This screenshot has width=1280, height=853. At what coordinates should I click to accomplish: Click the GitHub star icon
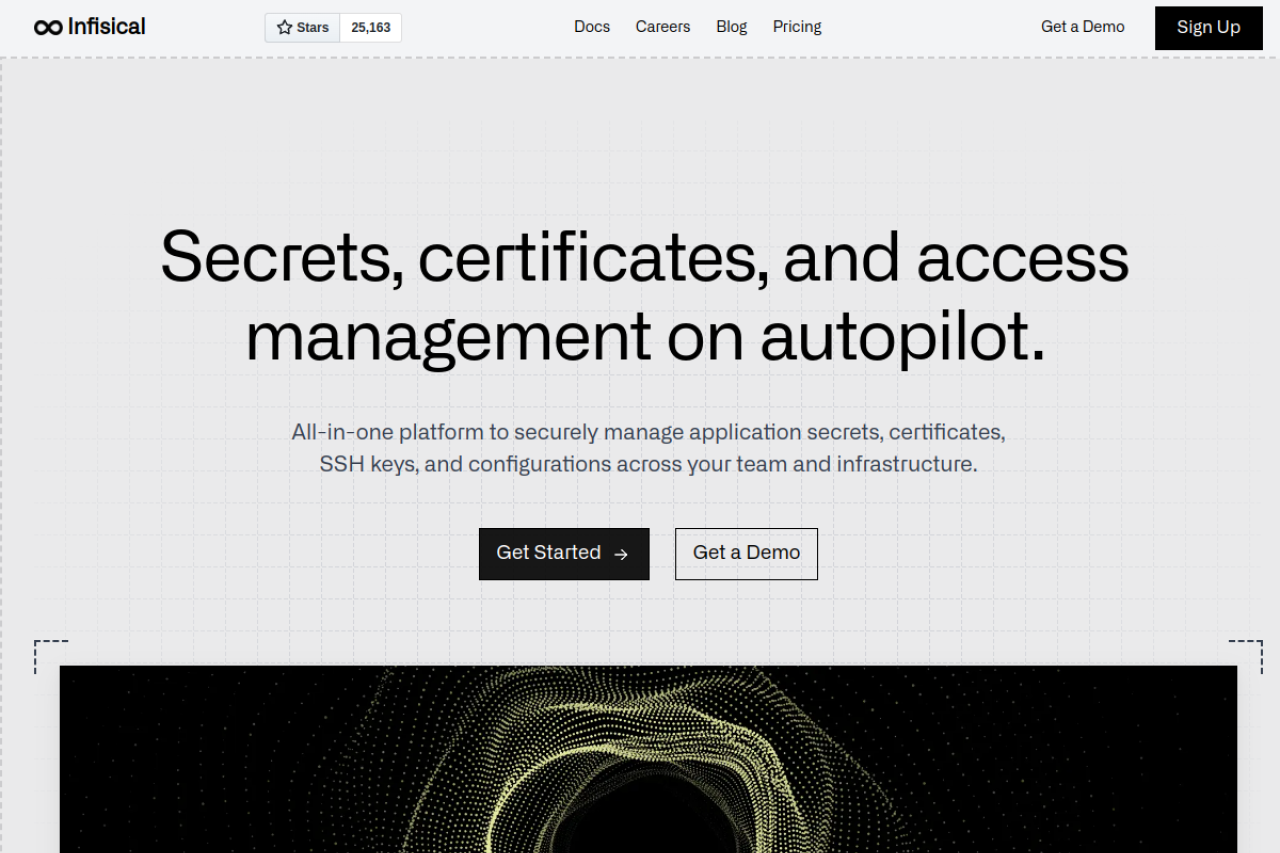(285, 28)
